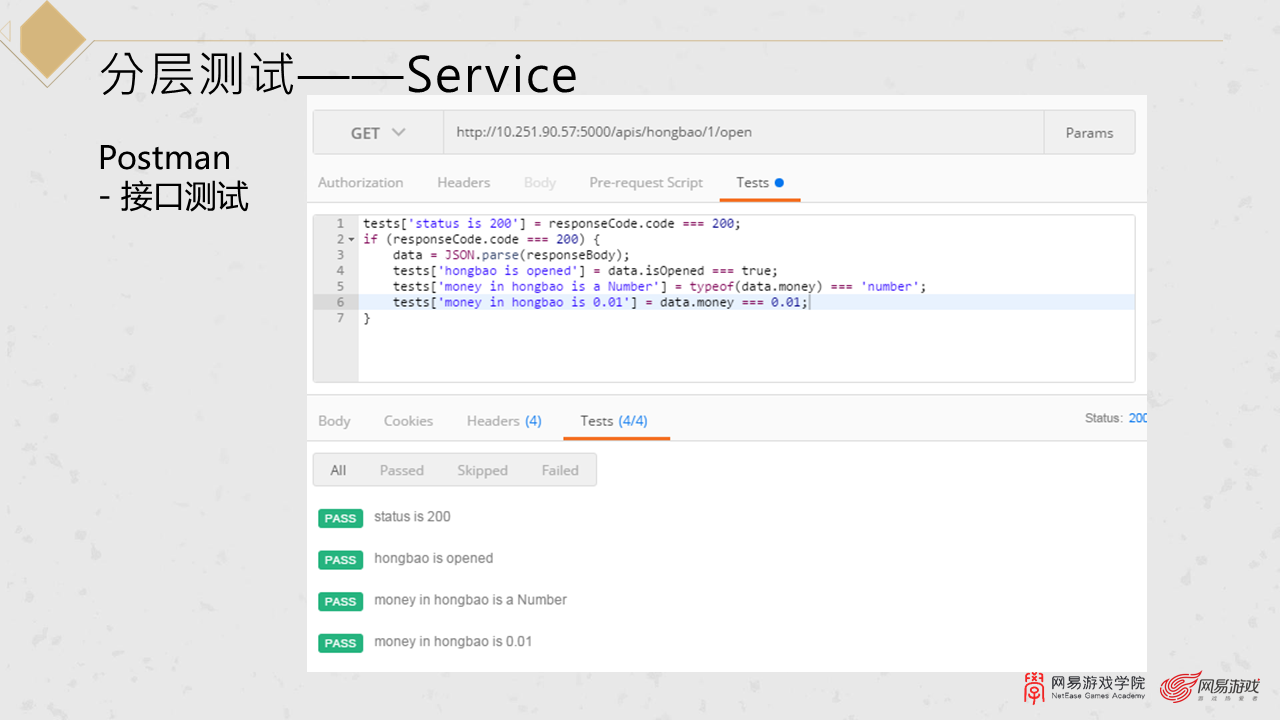Open the request Headers tab
Viewport: 1280px width, 720px height.
[x=463, y=183]
